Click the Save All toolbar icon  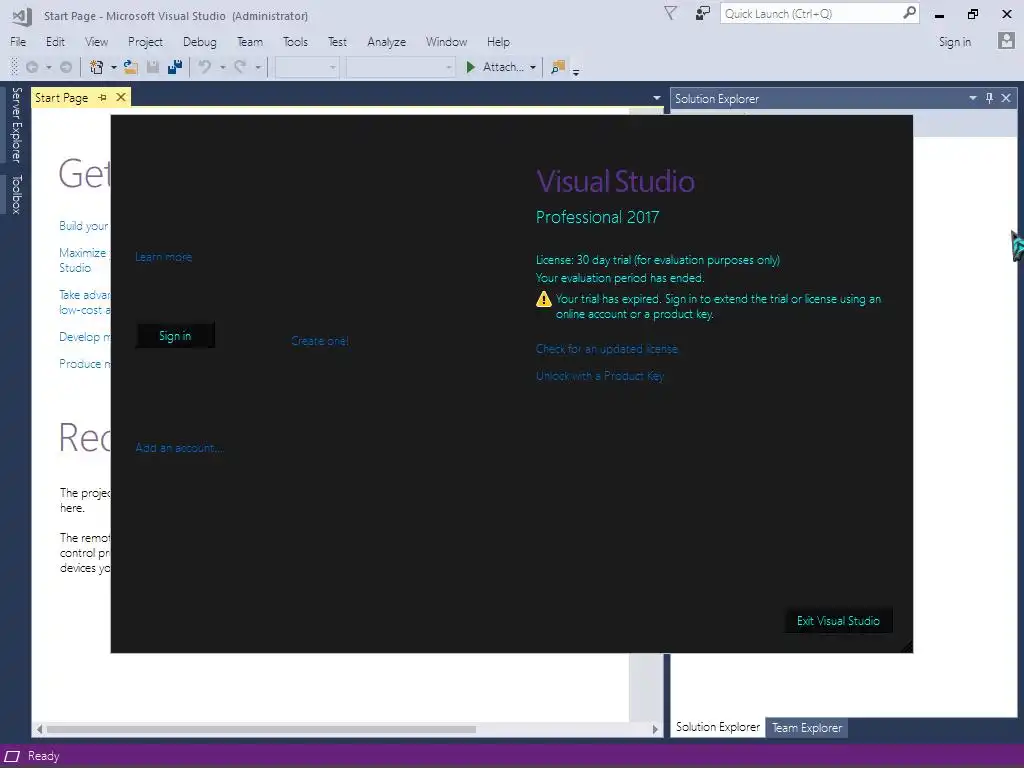(x=175, y=67)
